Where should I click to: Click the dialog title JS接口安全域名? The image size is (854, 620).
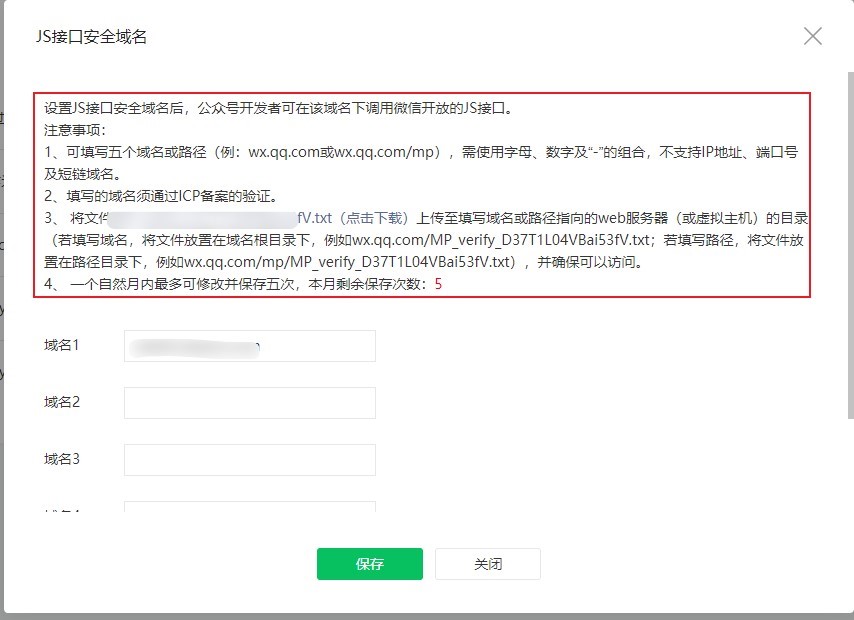point(92,37)
